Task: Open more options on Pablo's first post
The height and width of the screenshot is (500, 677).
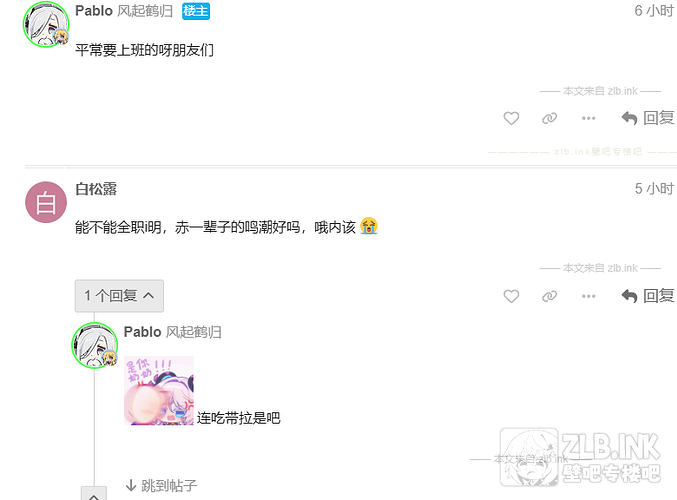Action: click(588, 118)
